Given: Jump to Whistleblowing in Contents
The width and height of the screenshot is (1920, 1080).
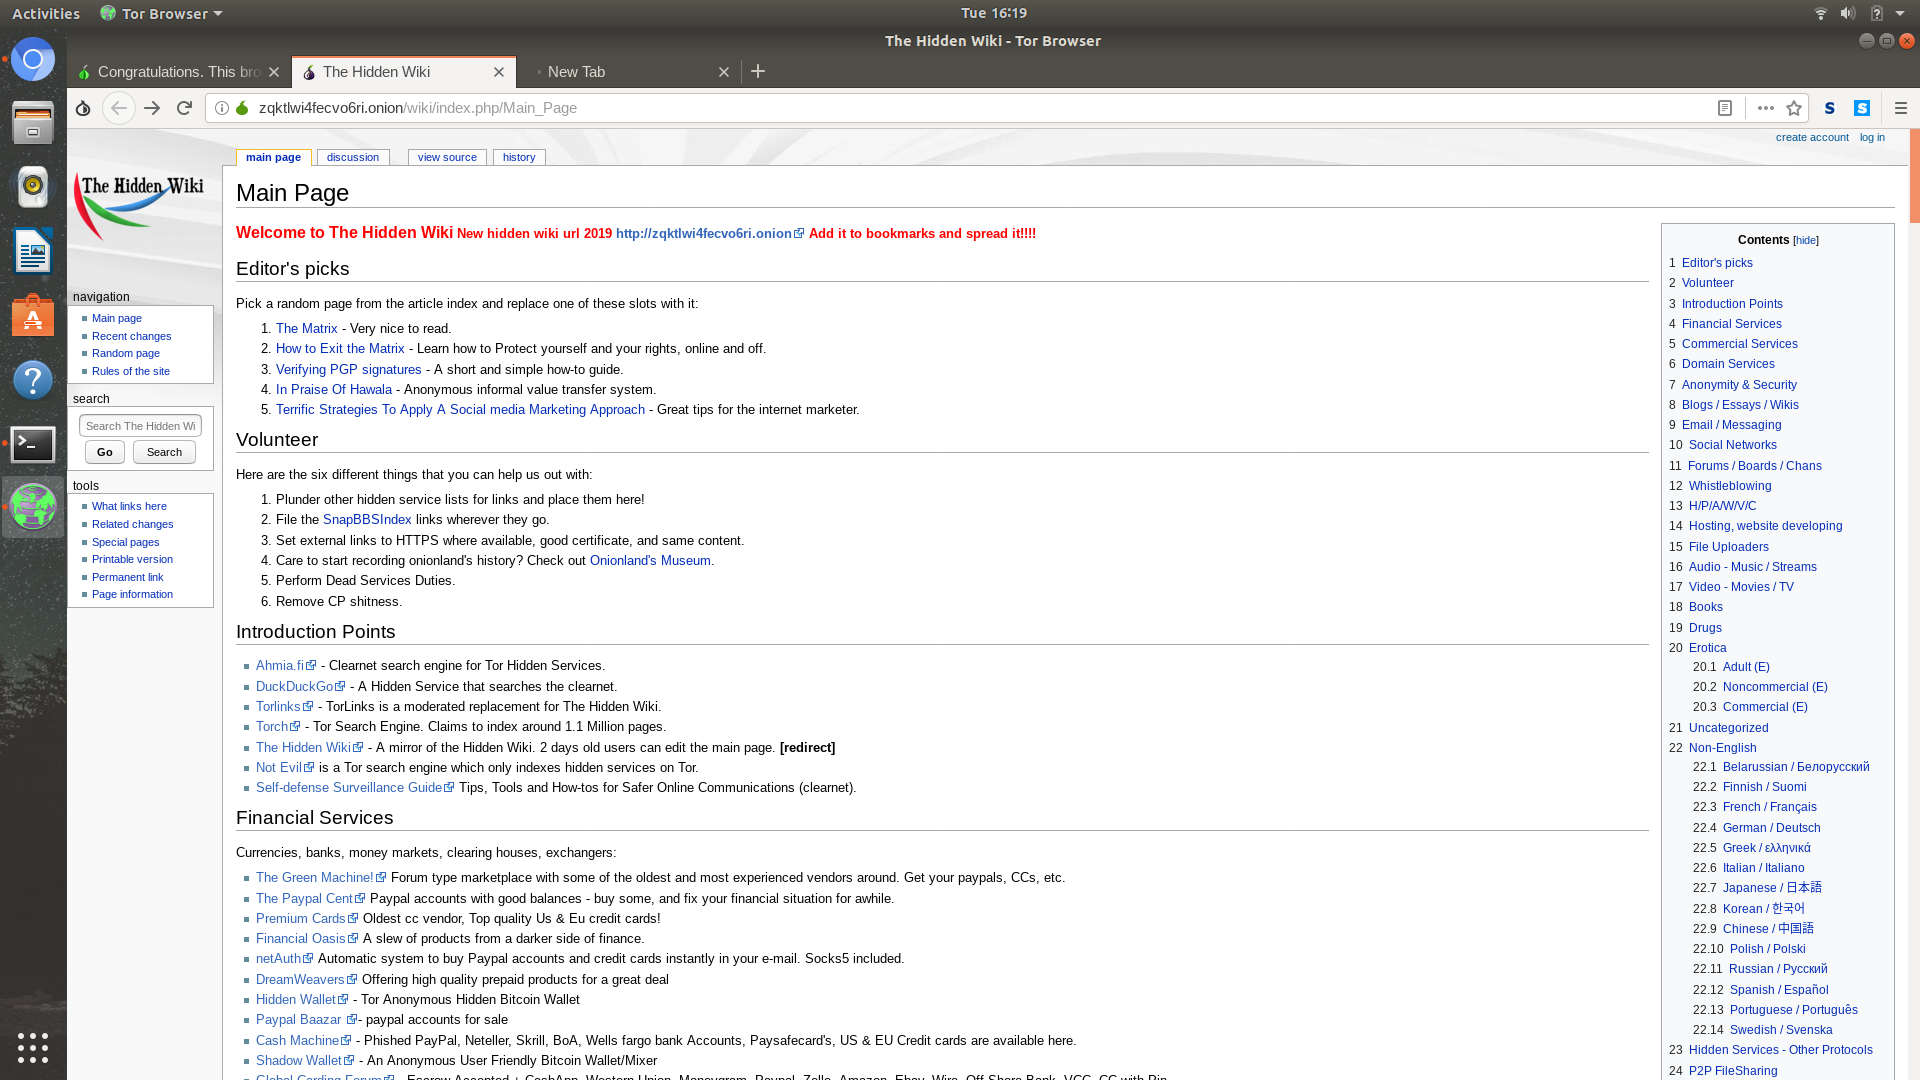Looking at the screenshot, I should point(1730,486).
